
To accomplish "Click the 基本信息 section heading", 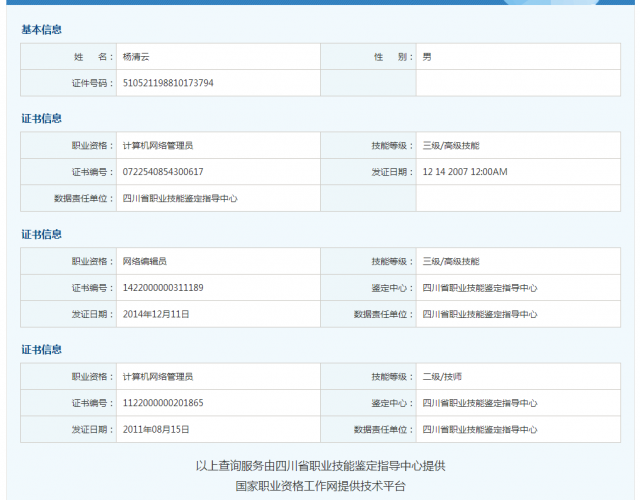I will (41, 30).
